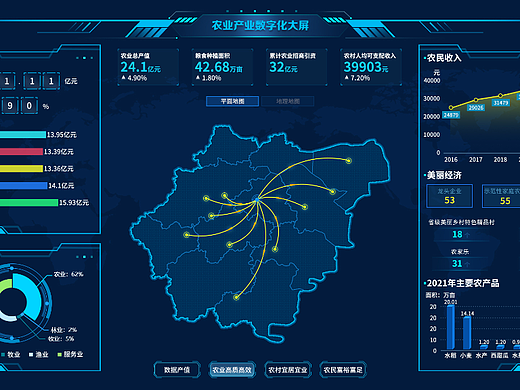Click the 示范性家庭农场 55 card
Screen dimensions: 520x390
tap(501, 196)
